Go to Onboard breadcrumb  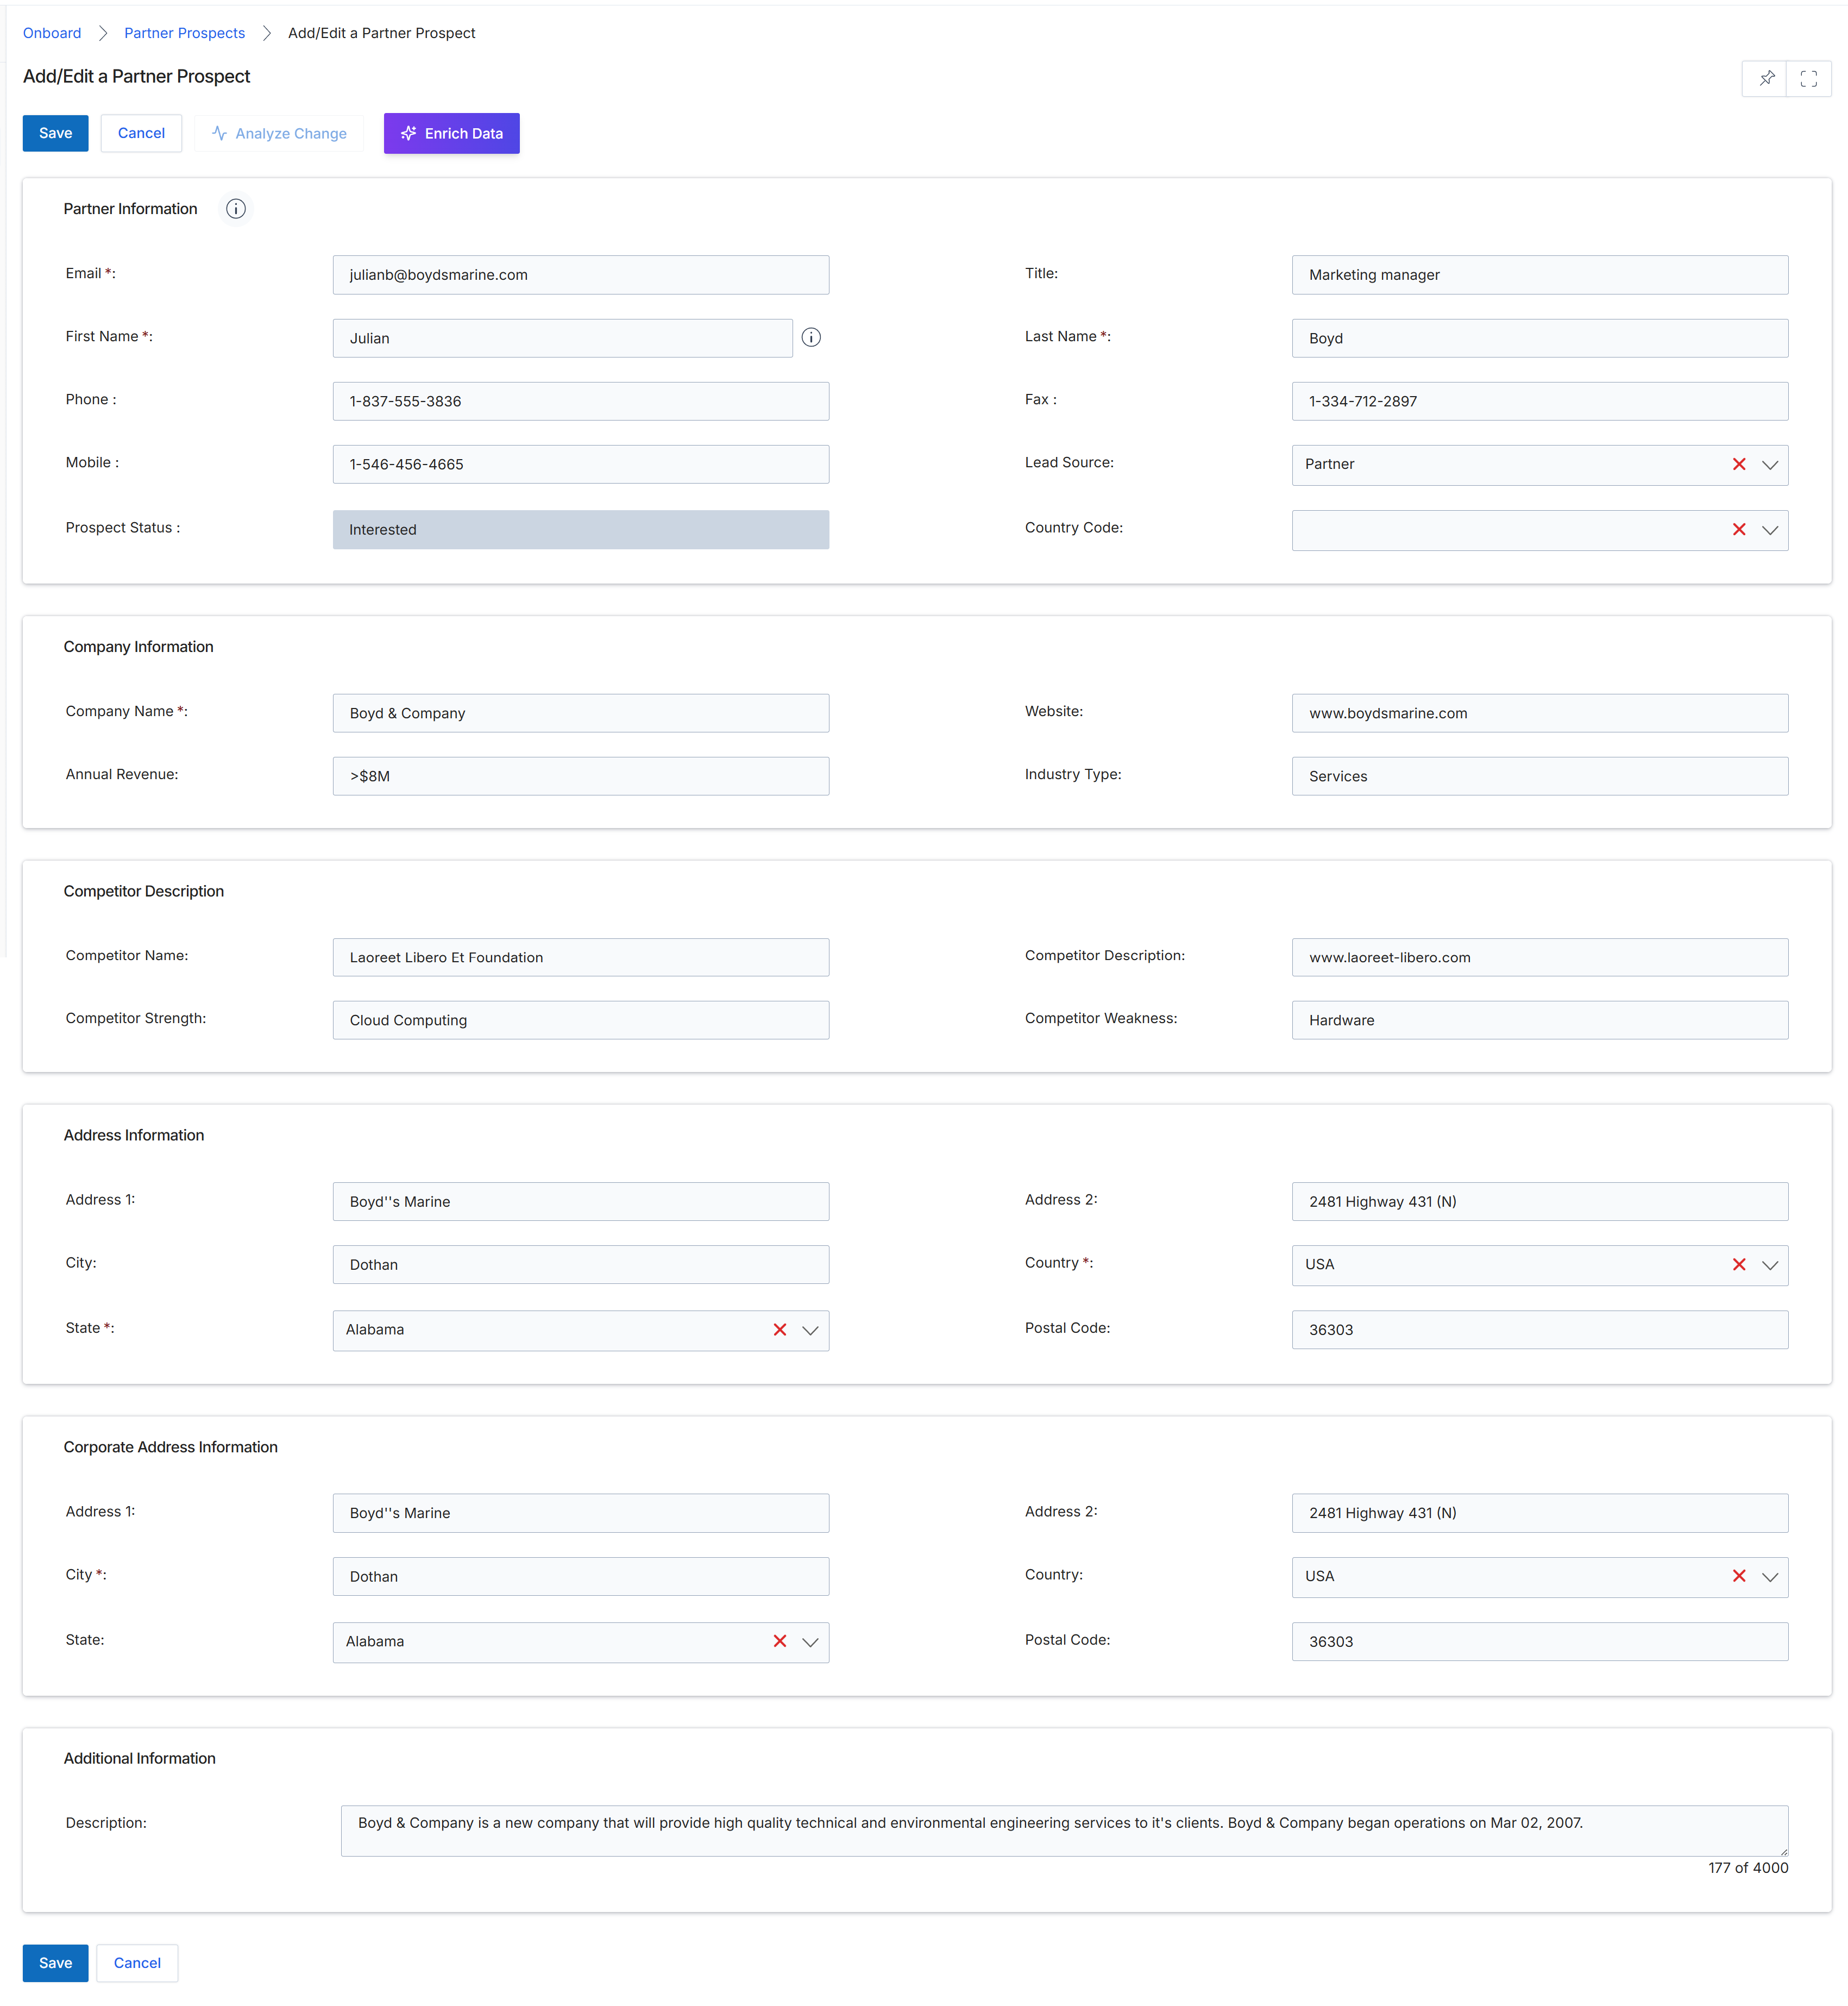pyautogui.click(x=52, y=33)
